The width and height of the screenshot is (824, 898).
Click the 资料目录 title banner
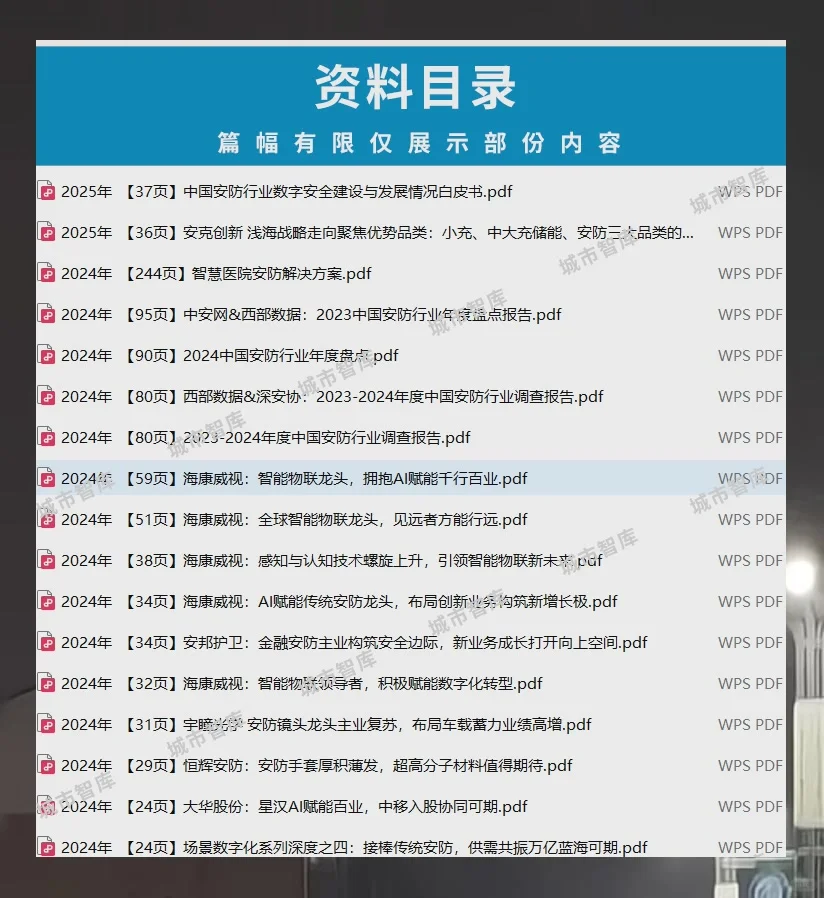click(x=412, y=87)
